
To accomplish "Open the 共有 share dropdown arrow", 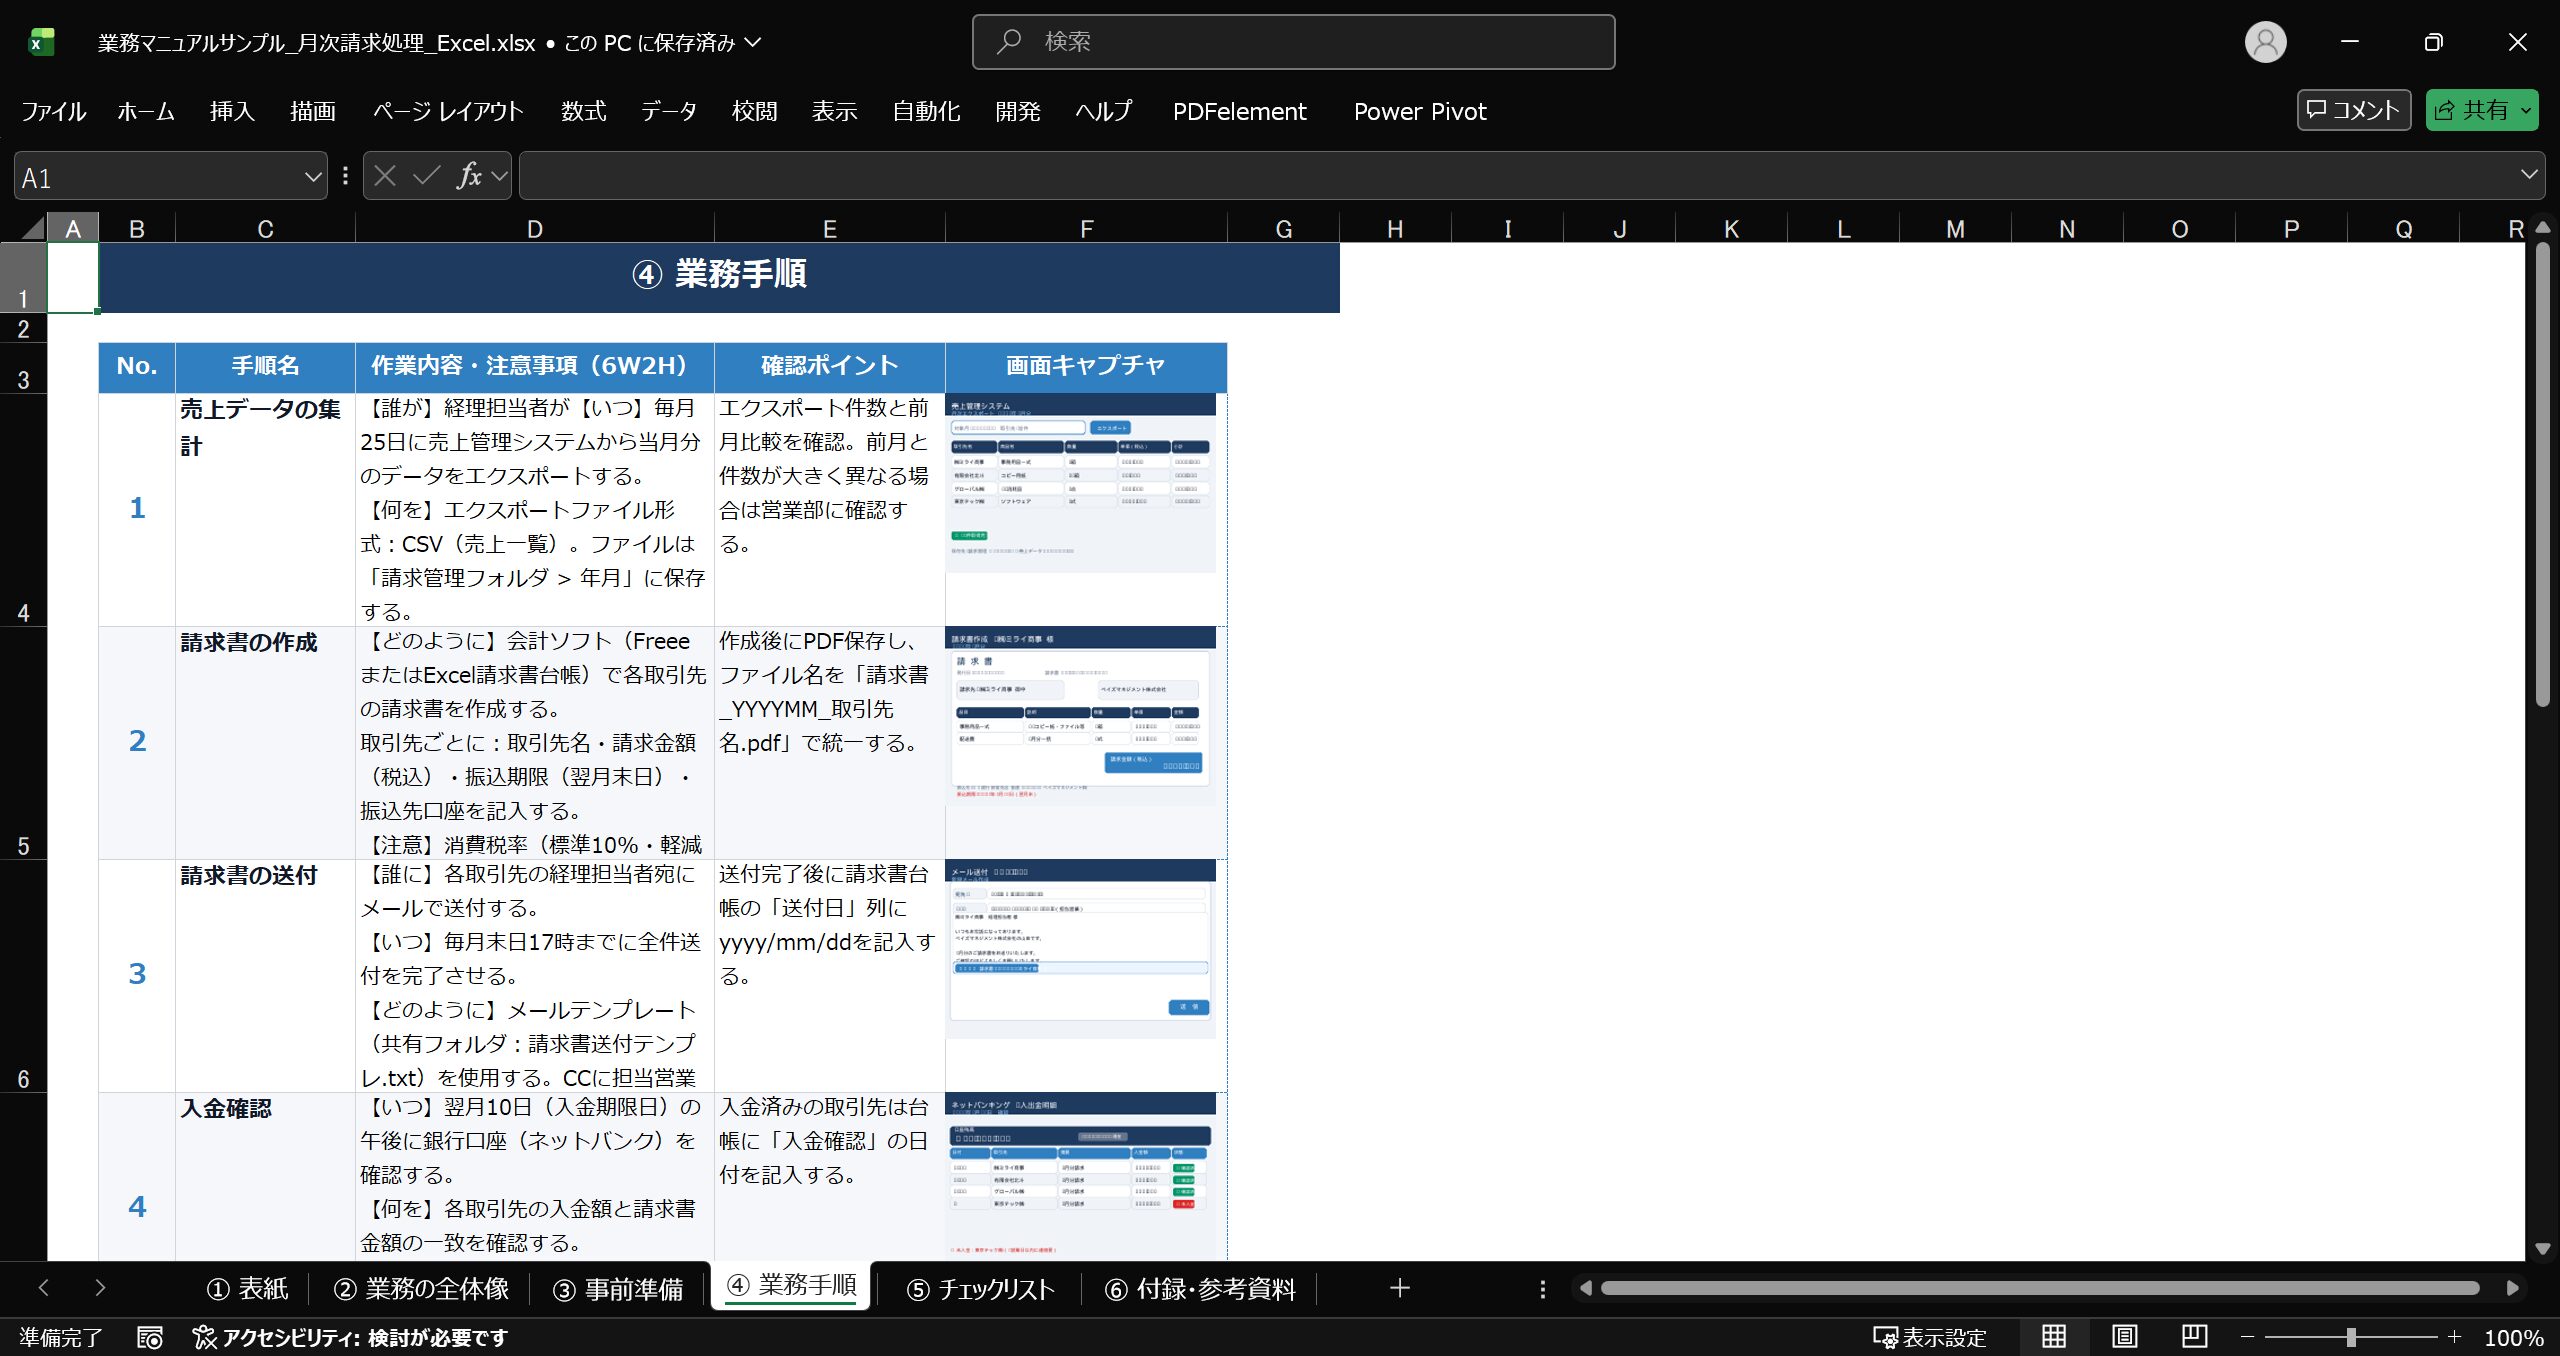I will pos(2526,111).
